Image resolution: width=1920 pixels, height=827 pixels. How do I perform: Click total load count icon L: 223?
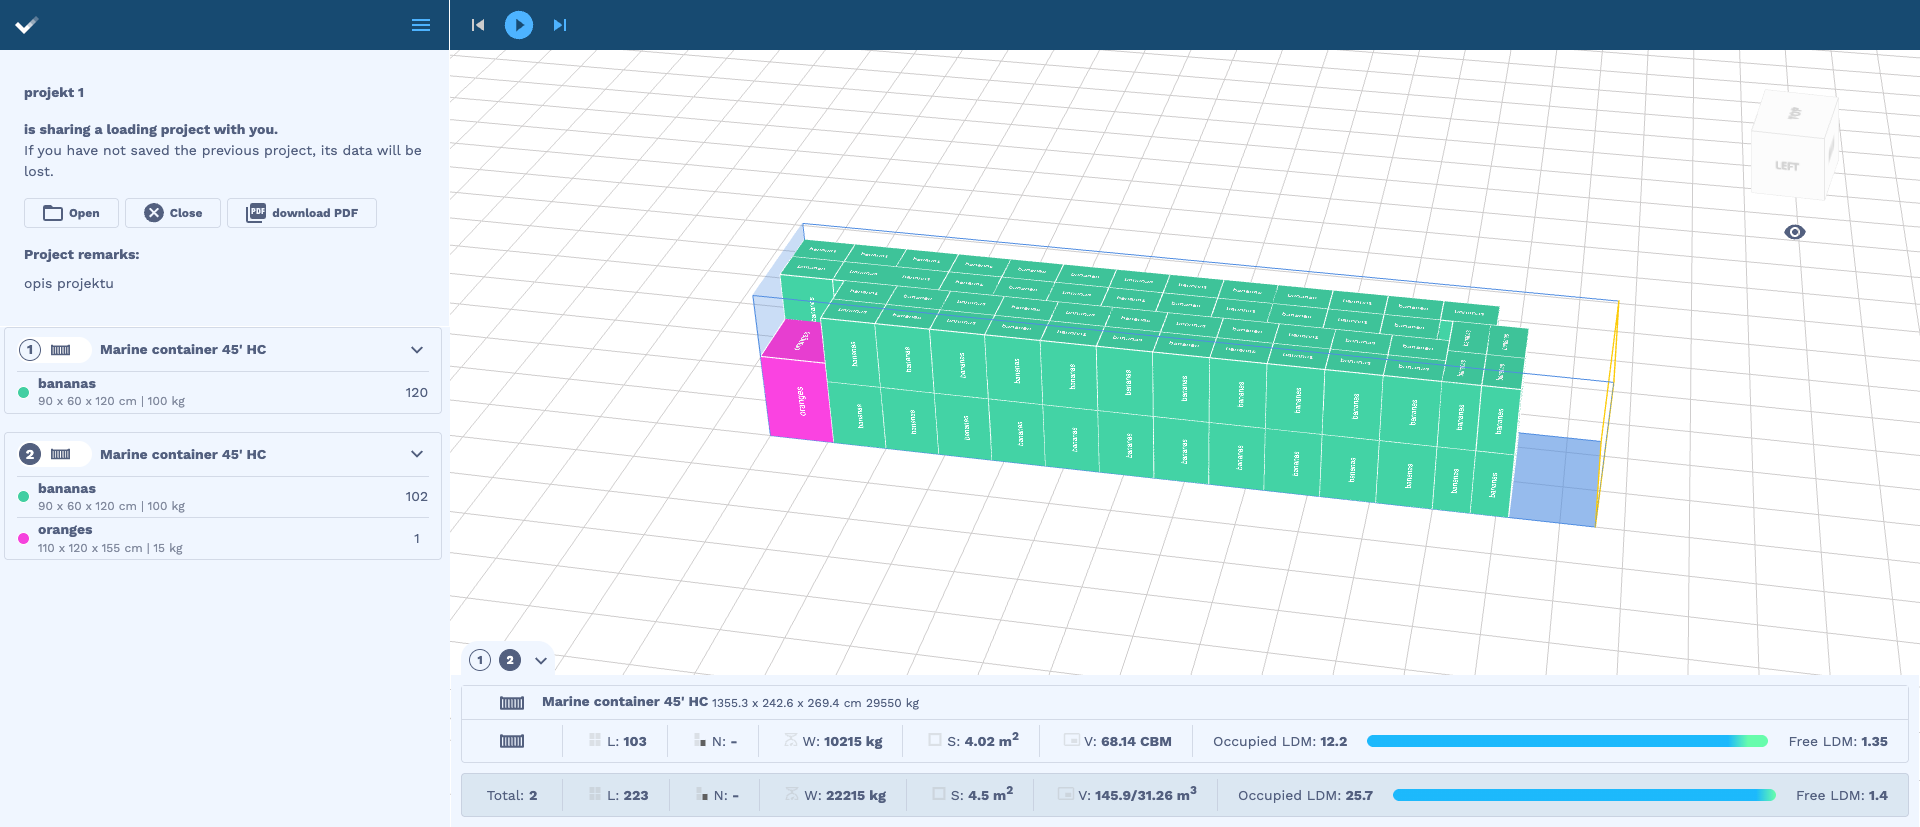(595, 794)
